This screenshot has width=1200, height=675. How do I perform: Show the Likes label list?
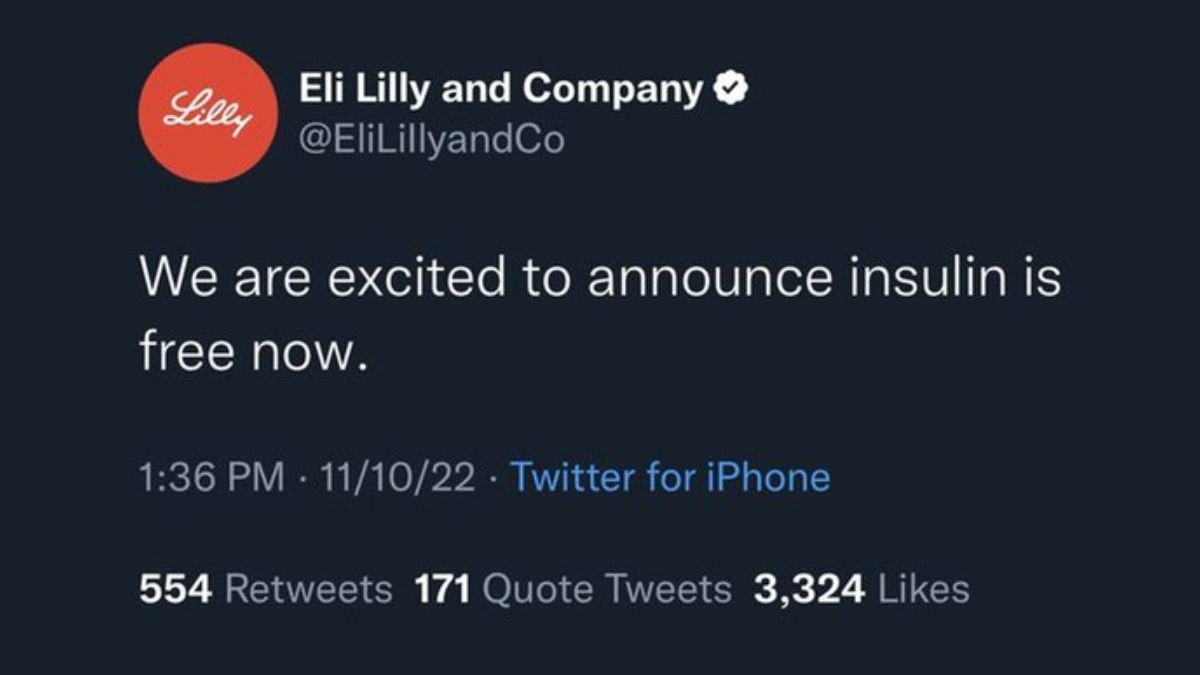tap(923, 589)
